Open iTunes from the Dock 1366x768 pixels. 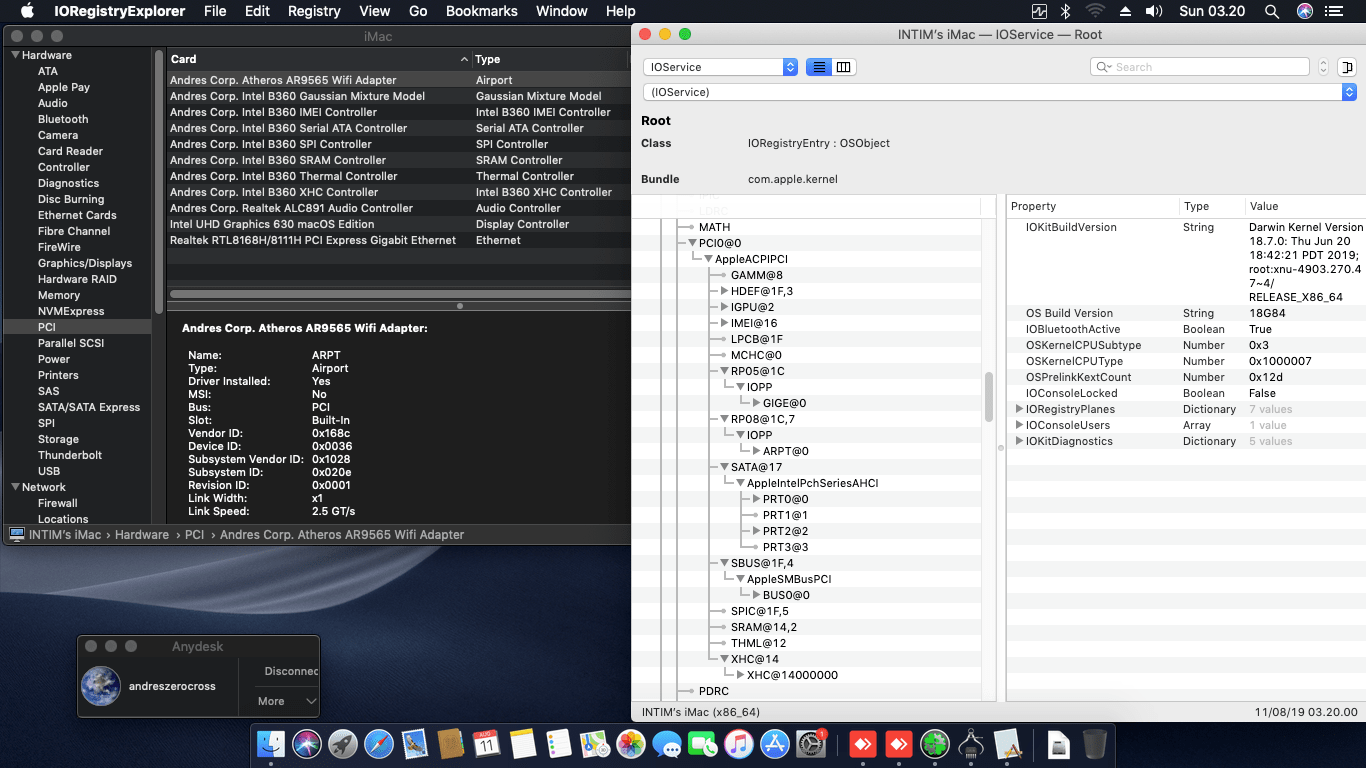(739, 744)
